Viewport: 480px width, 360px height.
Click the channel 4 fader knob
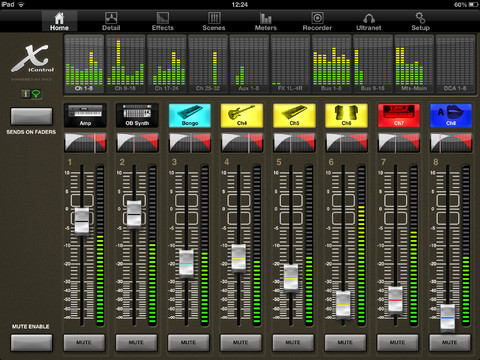click(239, 258)
